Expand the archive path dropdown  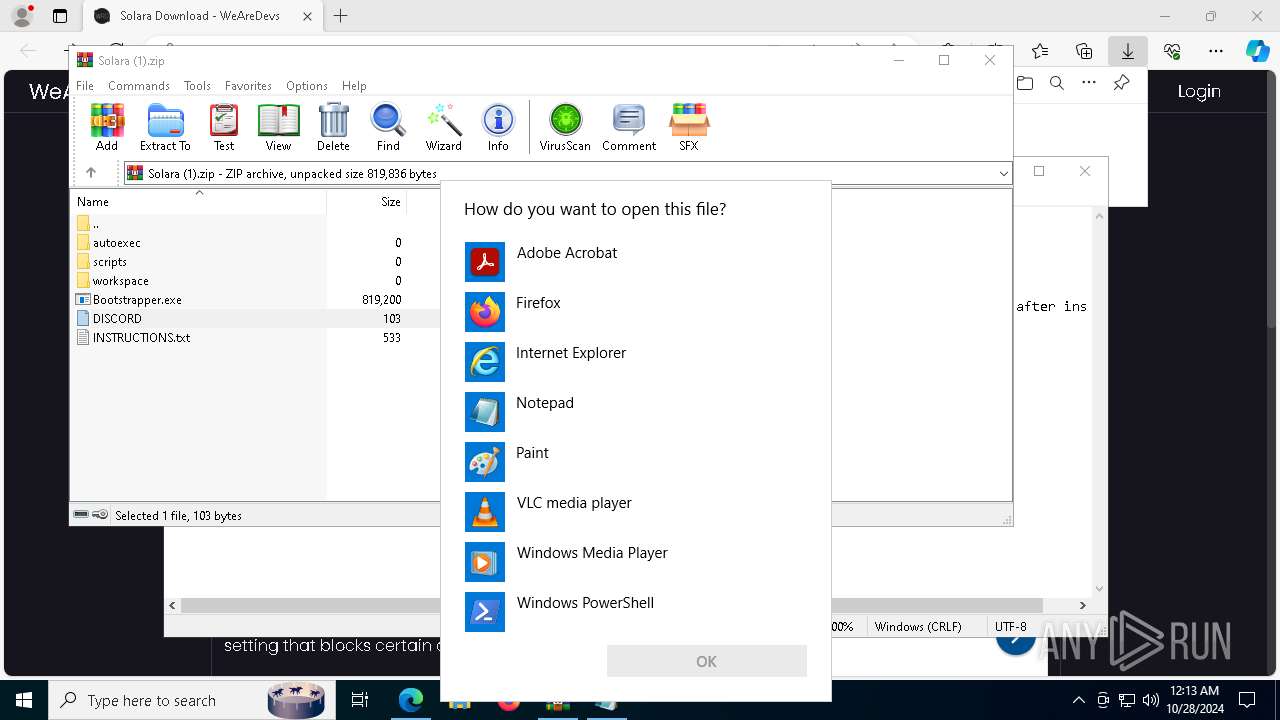(1003, 173)
